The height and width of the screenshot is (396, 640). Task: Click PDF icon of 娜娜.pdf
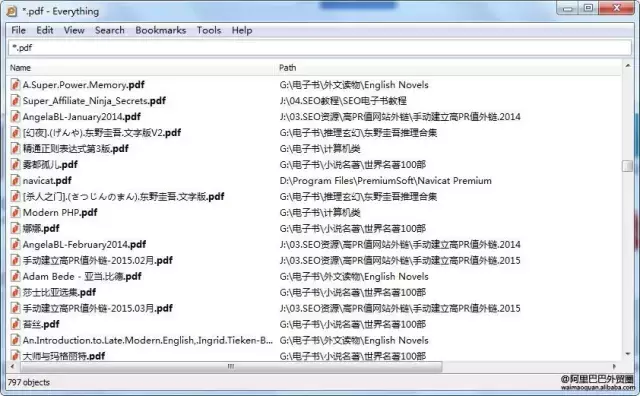[15, 228]
